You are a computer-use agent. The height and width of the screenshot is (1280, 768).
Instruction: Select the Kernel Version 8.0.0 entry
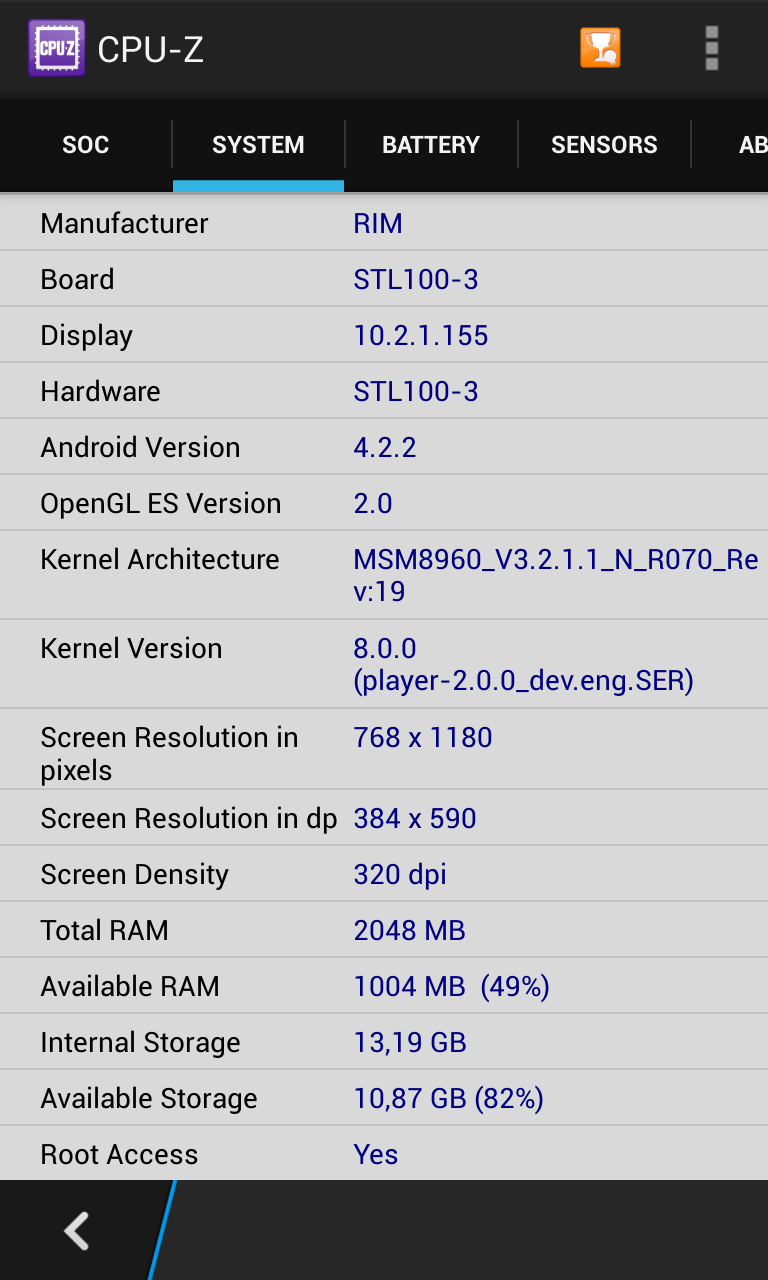[x=384, y=664]
